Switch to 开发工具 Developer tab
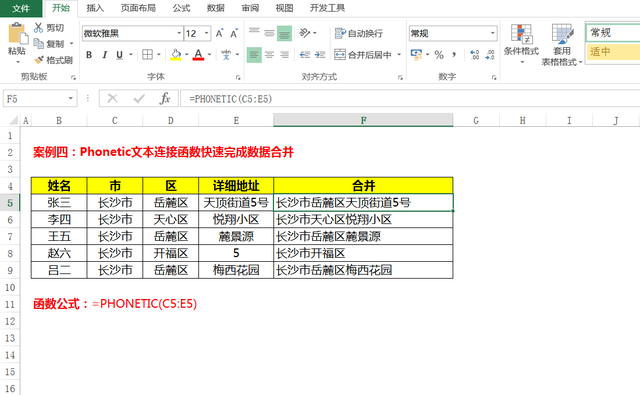 pyautogui.click(x=327, y=8)
